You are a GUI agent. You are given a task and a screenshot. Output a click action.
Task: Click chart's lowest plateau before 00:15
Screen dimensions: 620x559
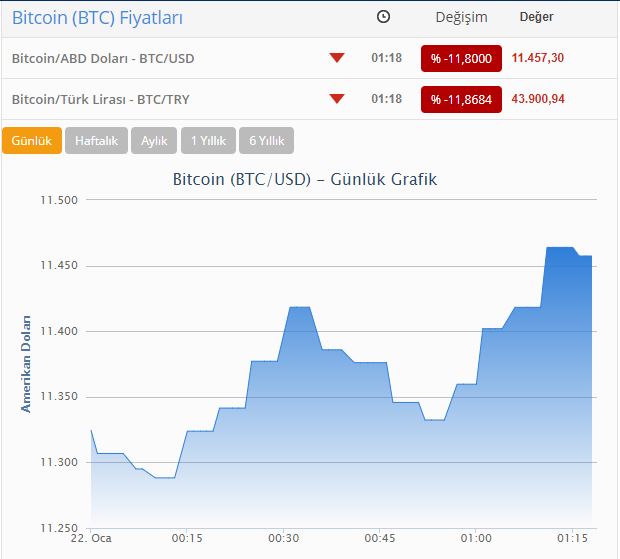[164, 478]
